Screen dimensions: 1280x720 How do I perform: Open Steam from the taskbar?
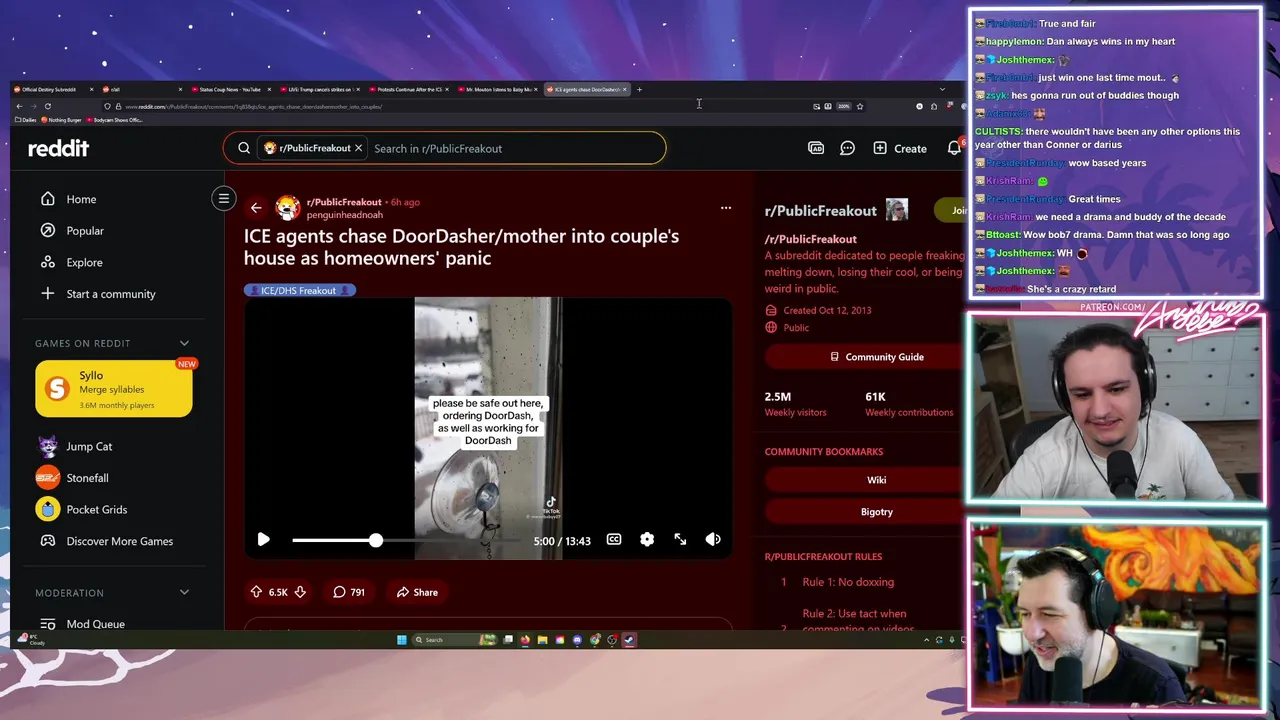click(x=629, y=640)
